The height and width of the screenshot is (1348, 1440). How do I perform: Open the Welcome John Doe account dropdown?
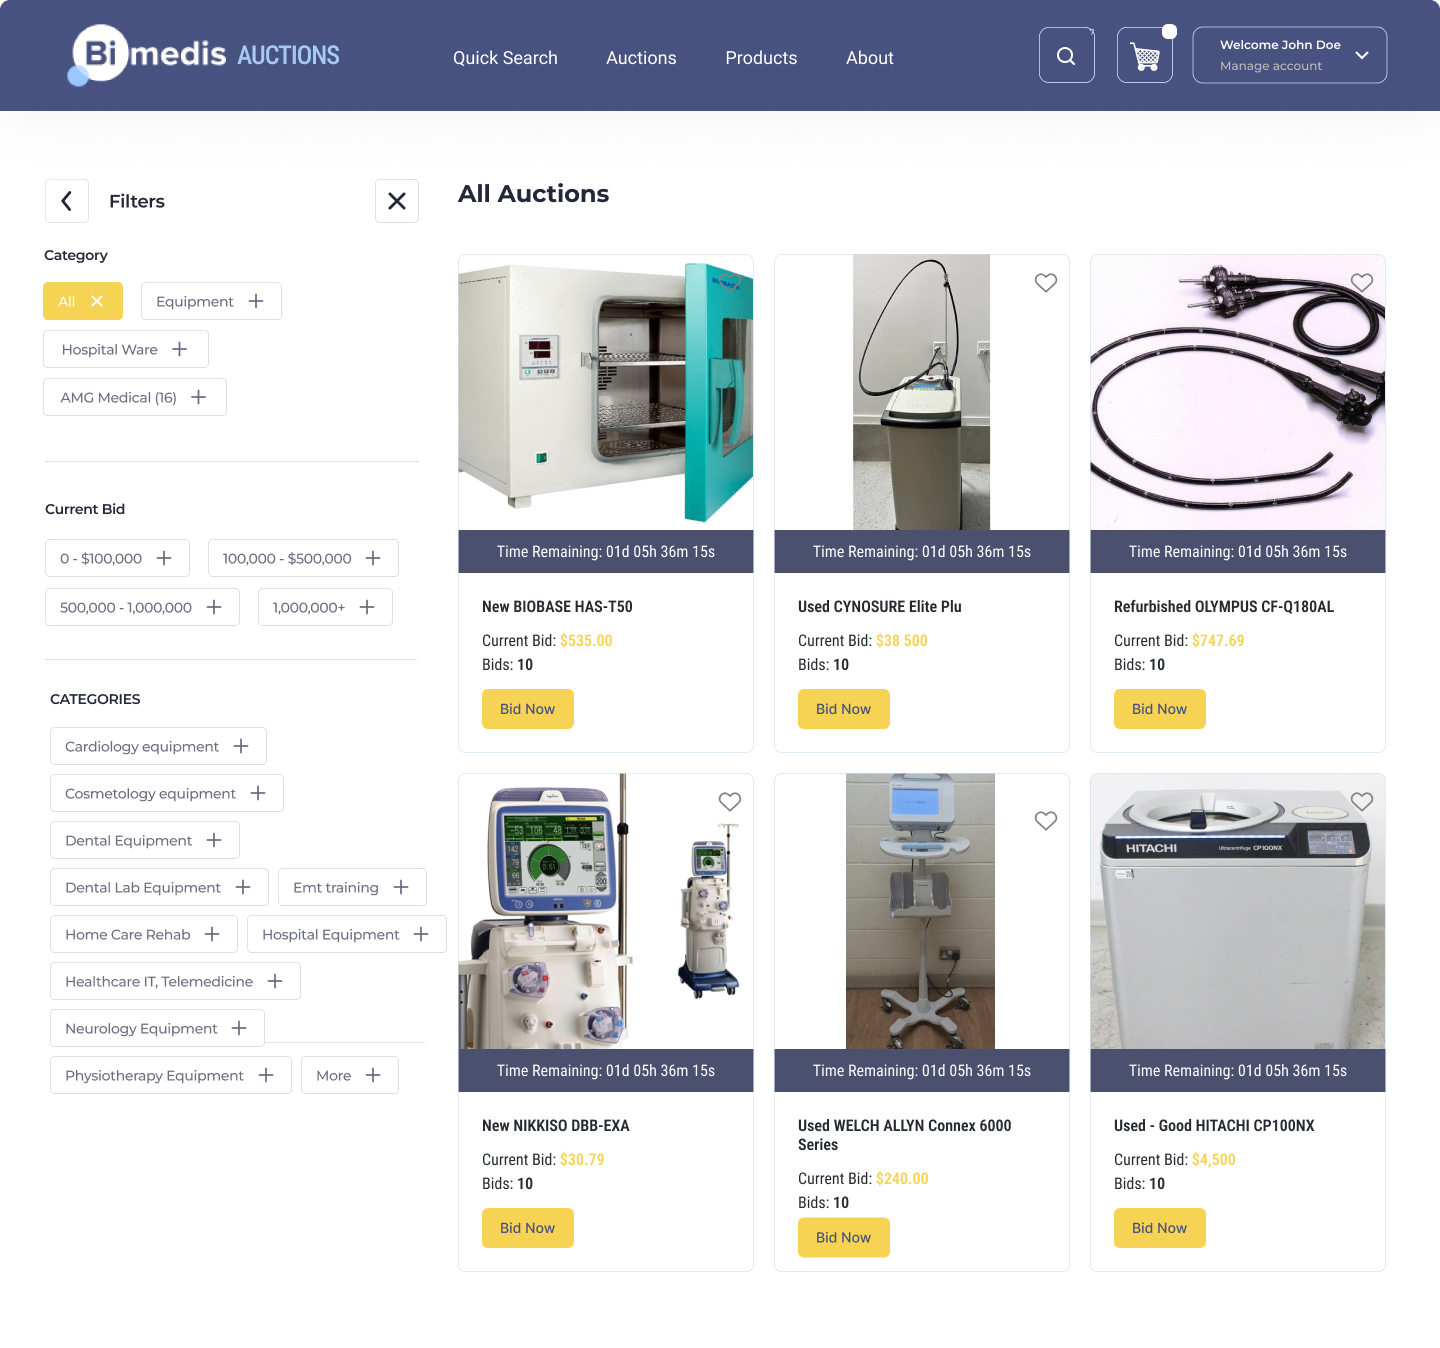pos(1289,55)
